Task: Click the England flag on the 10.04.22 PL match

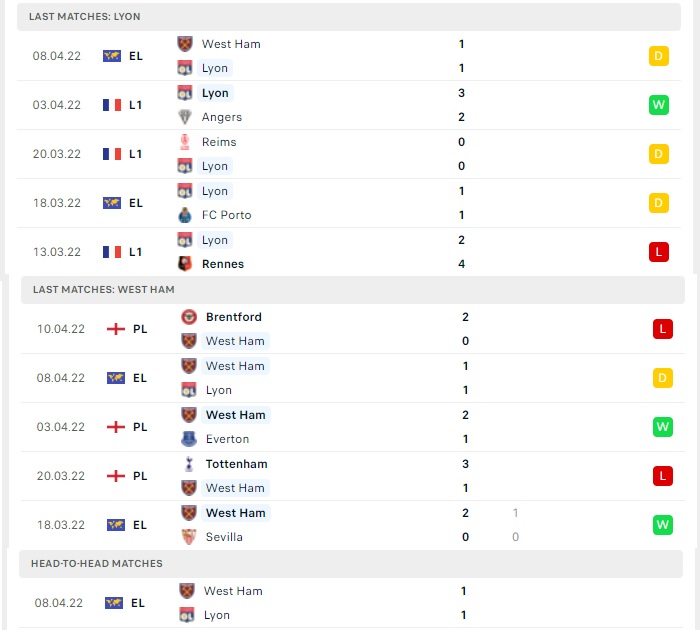Action: (116, 329)
